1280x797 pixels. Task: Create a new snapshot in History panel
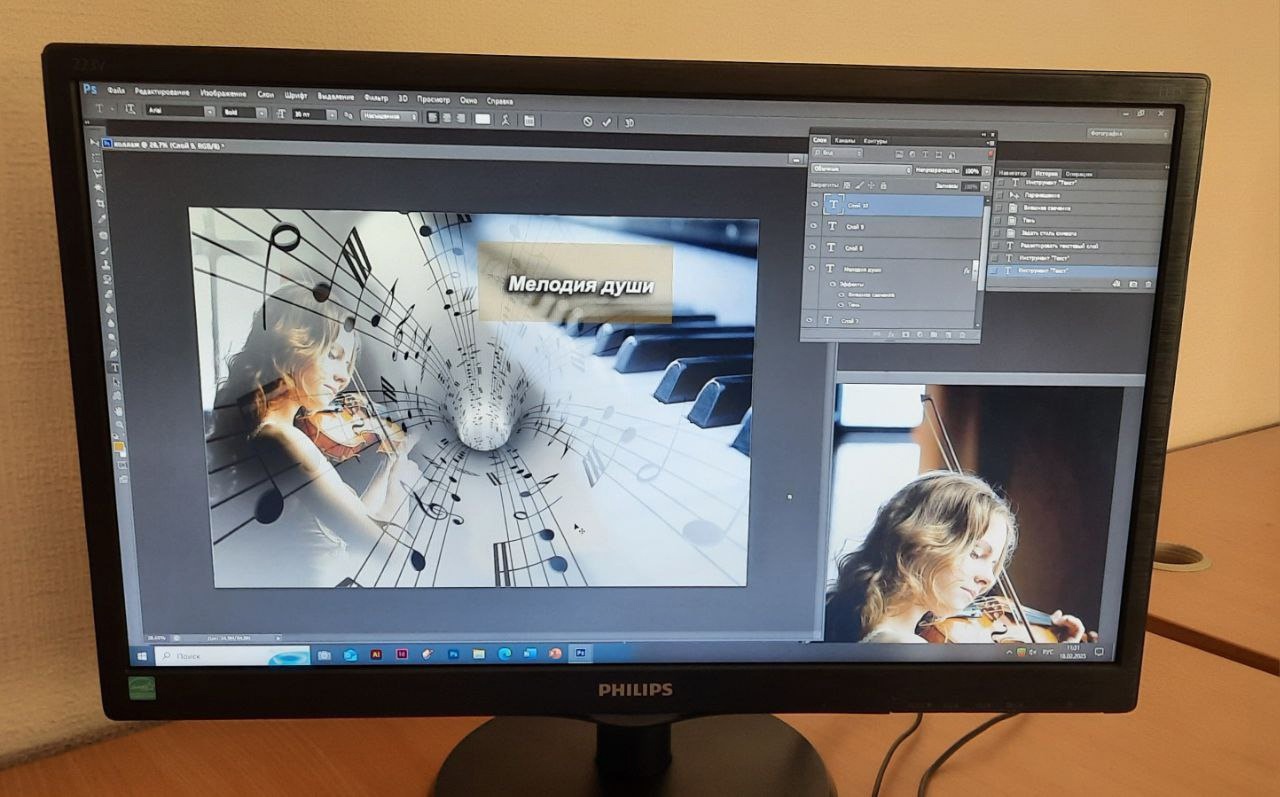(1133, 285)
